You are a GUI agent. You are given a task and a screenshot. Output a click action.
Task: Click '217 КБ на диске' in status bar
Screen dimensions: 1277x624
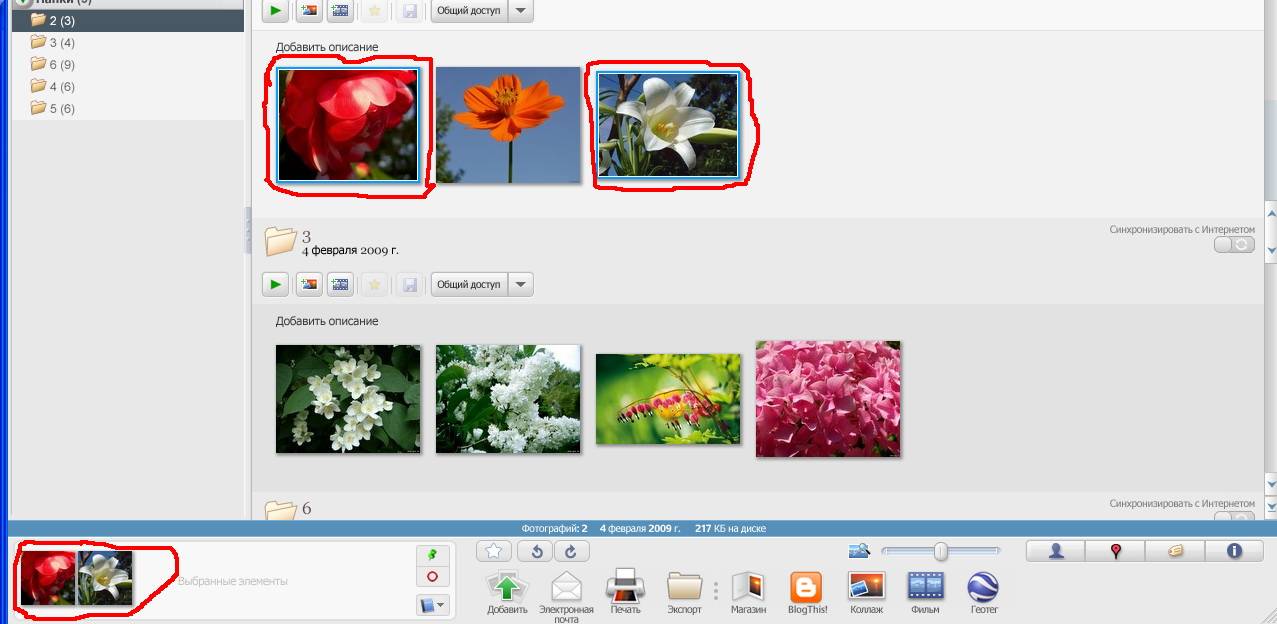731,528
